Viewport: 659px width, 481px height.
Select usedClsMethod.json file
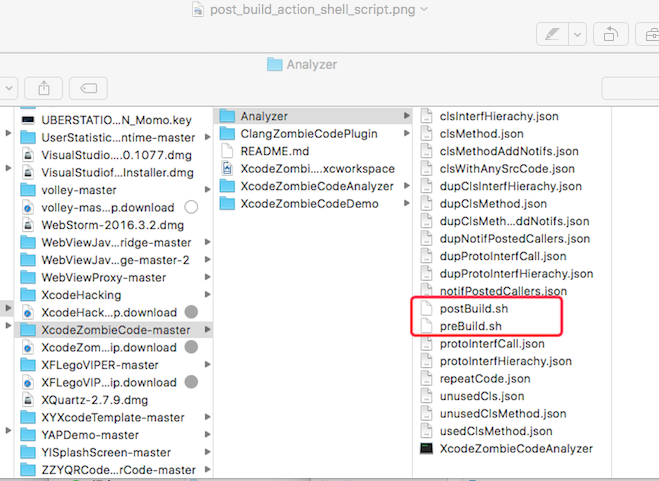pos(496,431)
